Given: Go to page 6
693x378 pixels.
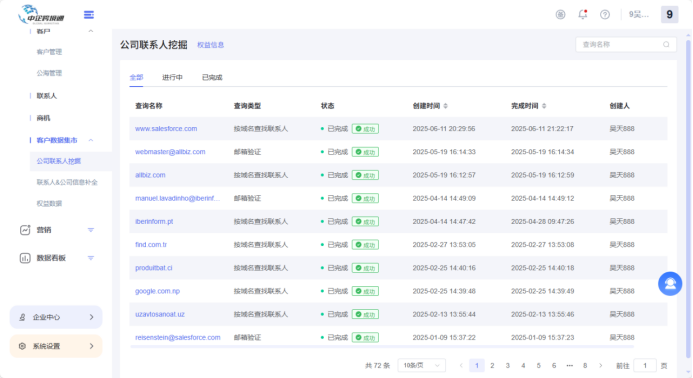Looking at the screenshot, I should coord(554,365).
